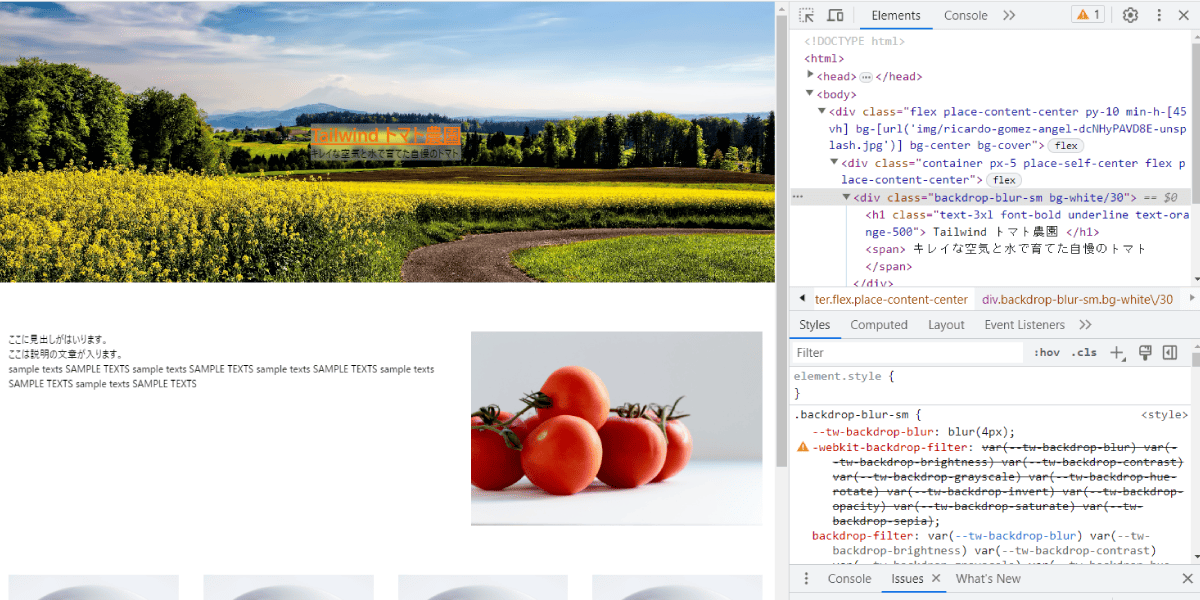Toggle flex badge on place-content-center py-10 div
1200x600 pixels.
[x=1066, y=146]
